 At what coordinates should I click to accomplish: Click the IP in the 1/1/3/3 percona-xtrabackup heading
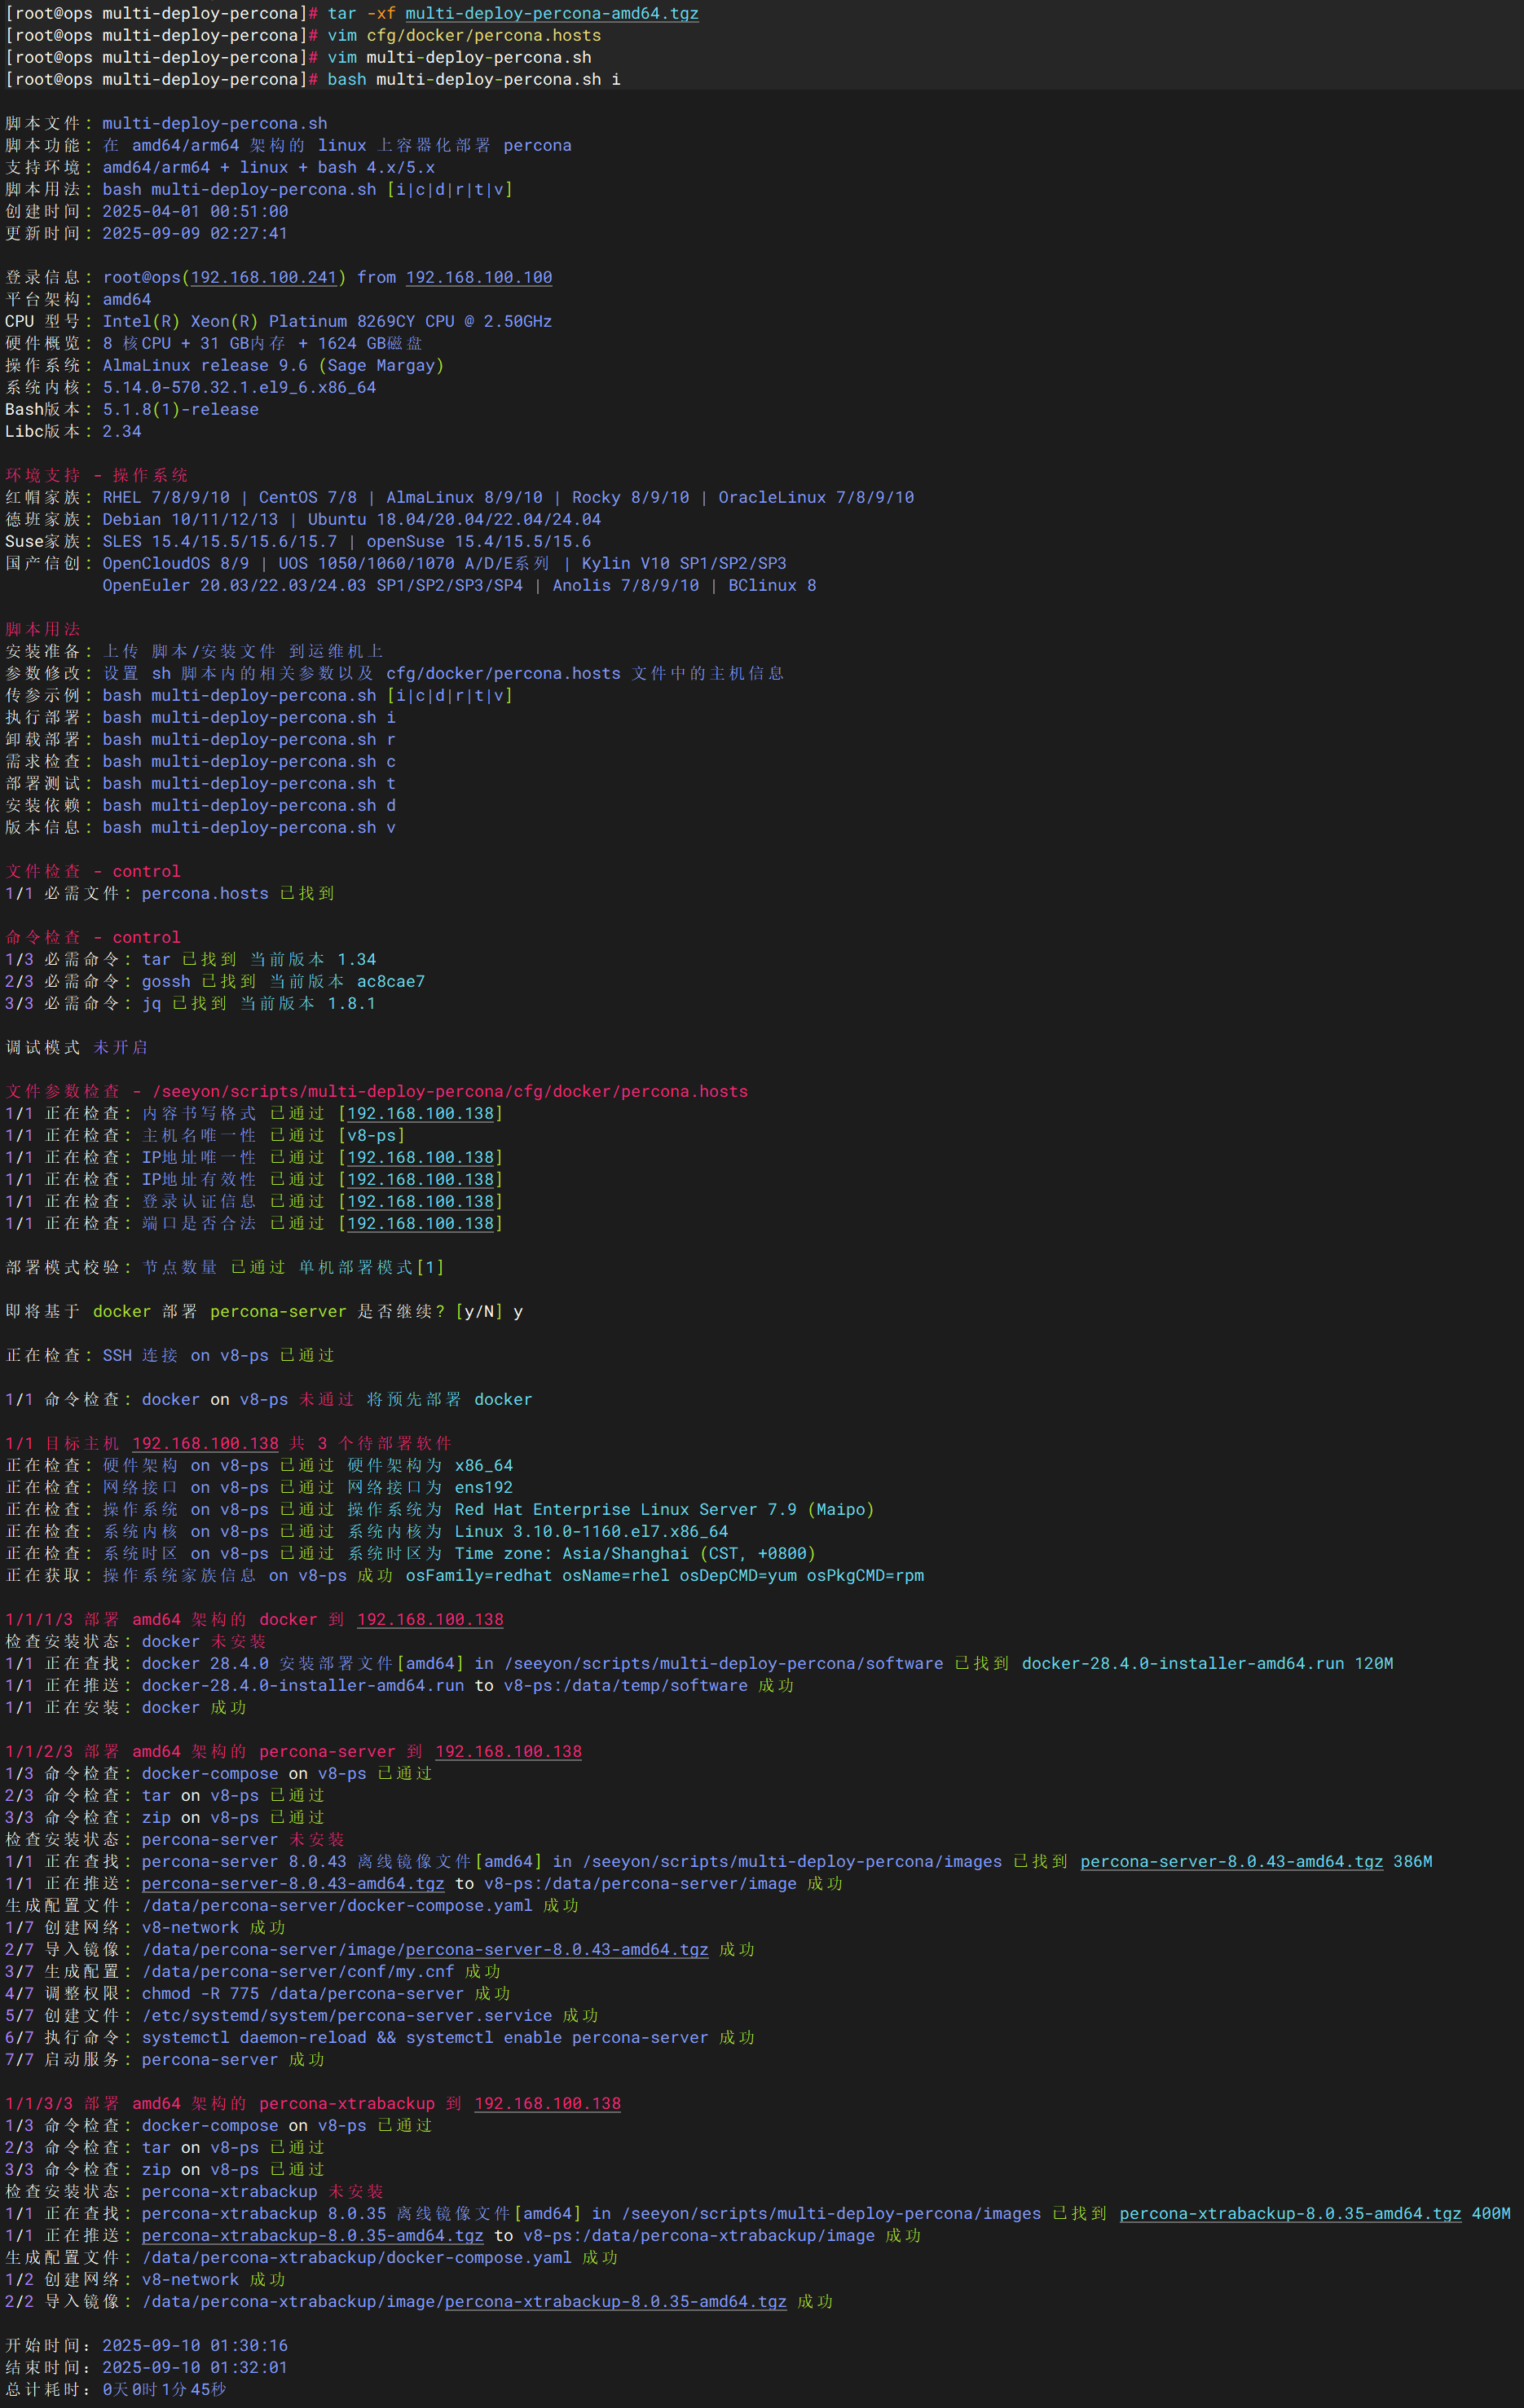click(547, 2104)
